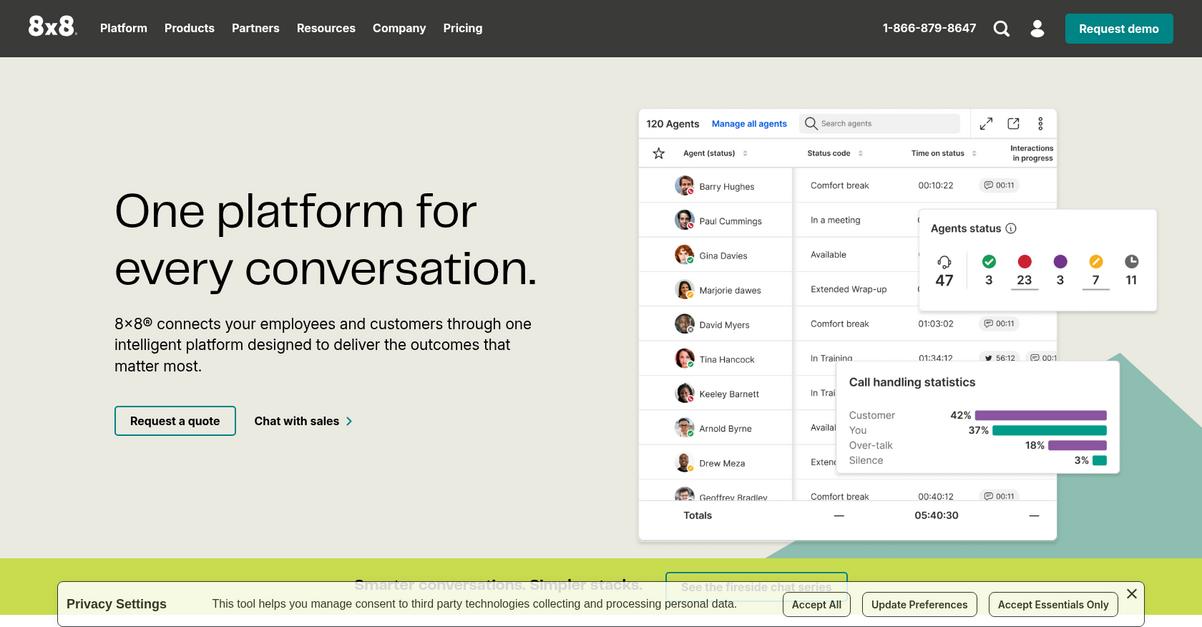Click the Interactions in progress column header

(1031, 153)
